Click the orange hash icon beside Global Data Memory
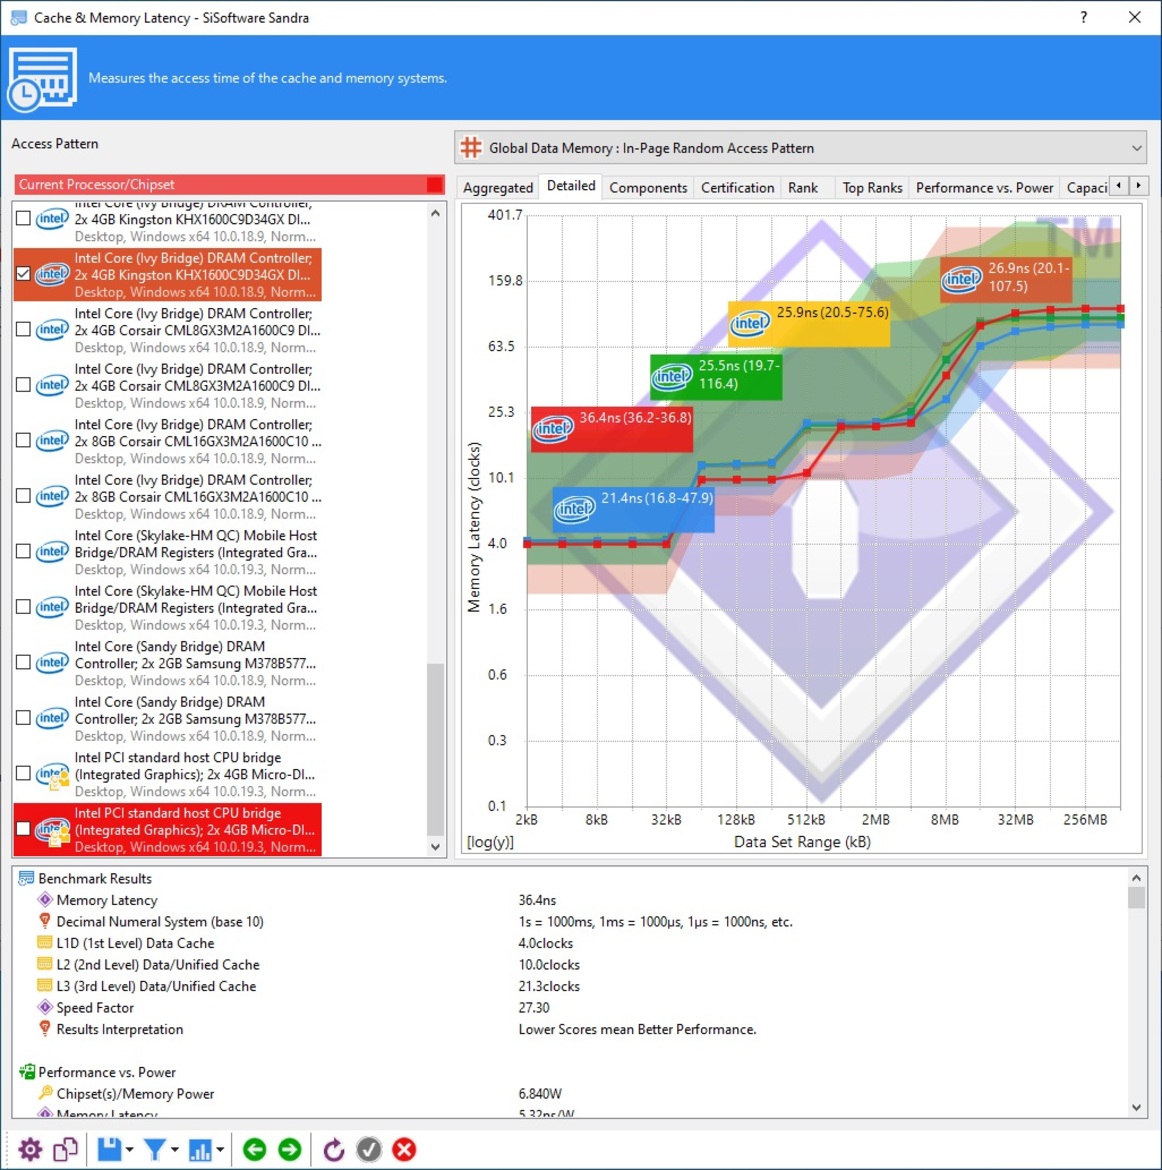 [471, 148]
